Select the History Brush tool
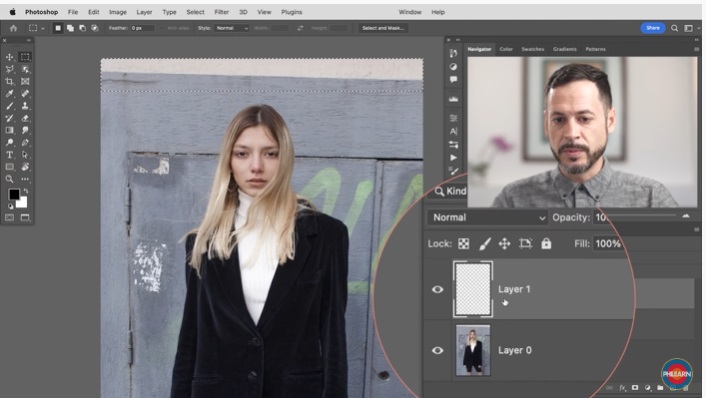Viewport: 706px width, 398px height. (x=9, y=118)
